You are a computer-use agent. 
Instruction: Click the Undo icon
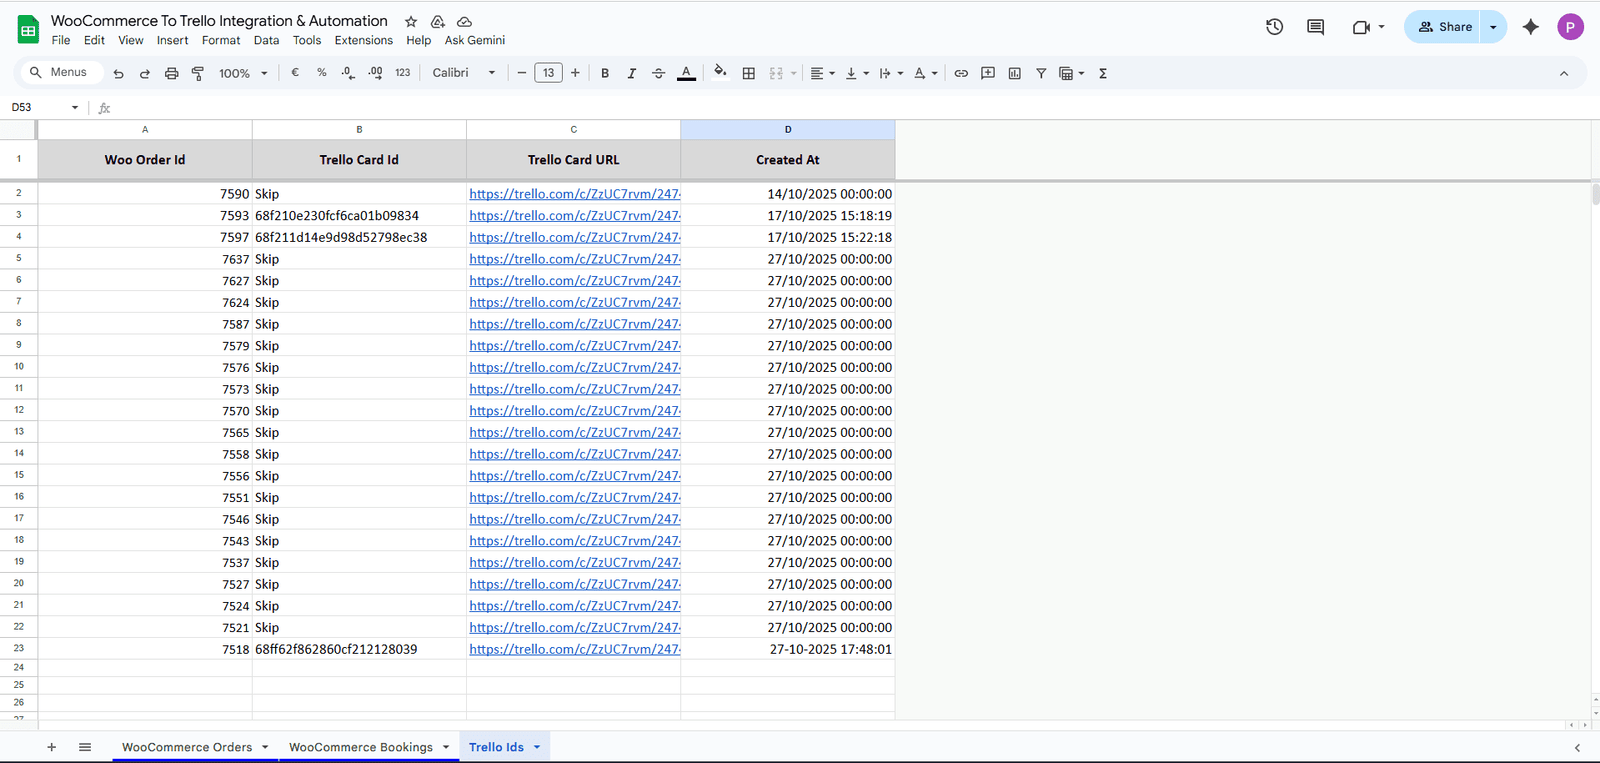(x=118, y=73)
